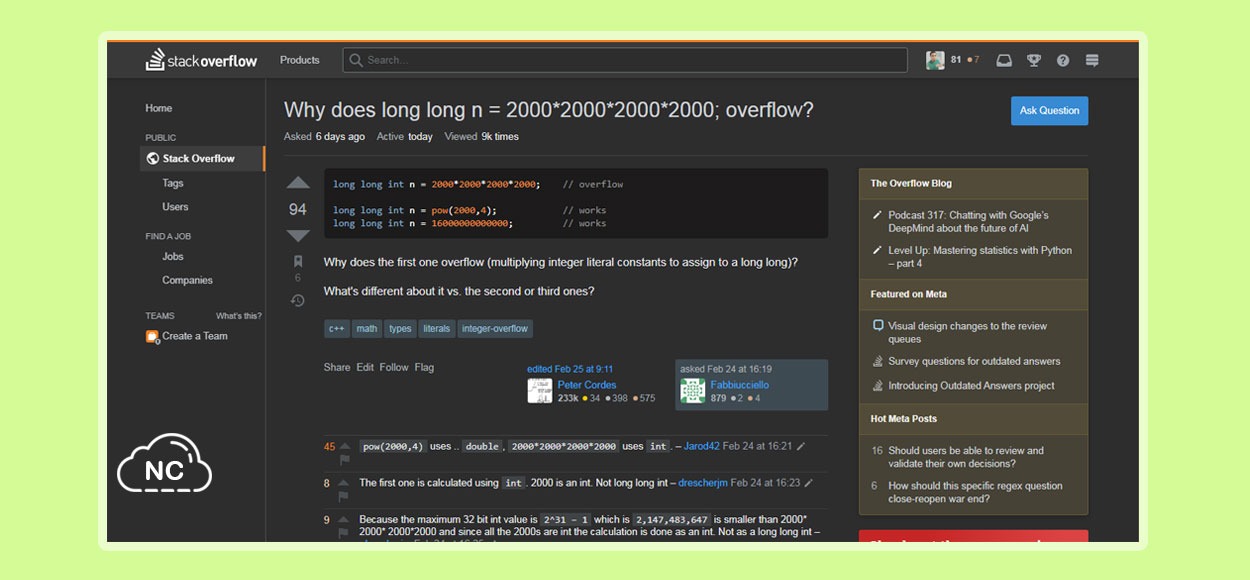The width and height of the screenshot is (1250, 580).
Task: Open Jarod42 user link
Action: pyautogui.click(x=702, y=446)
